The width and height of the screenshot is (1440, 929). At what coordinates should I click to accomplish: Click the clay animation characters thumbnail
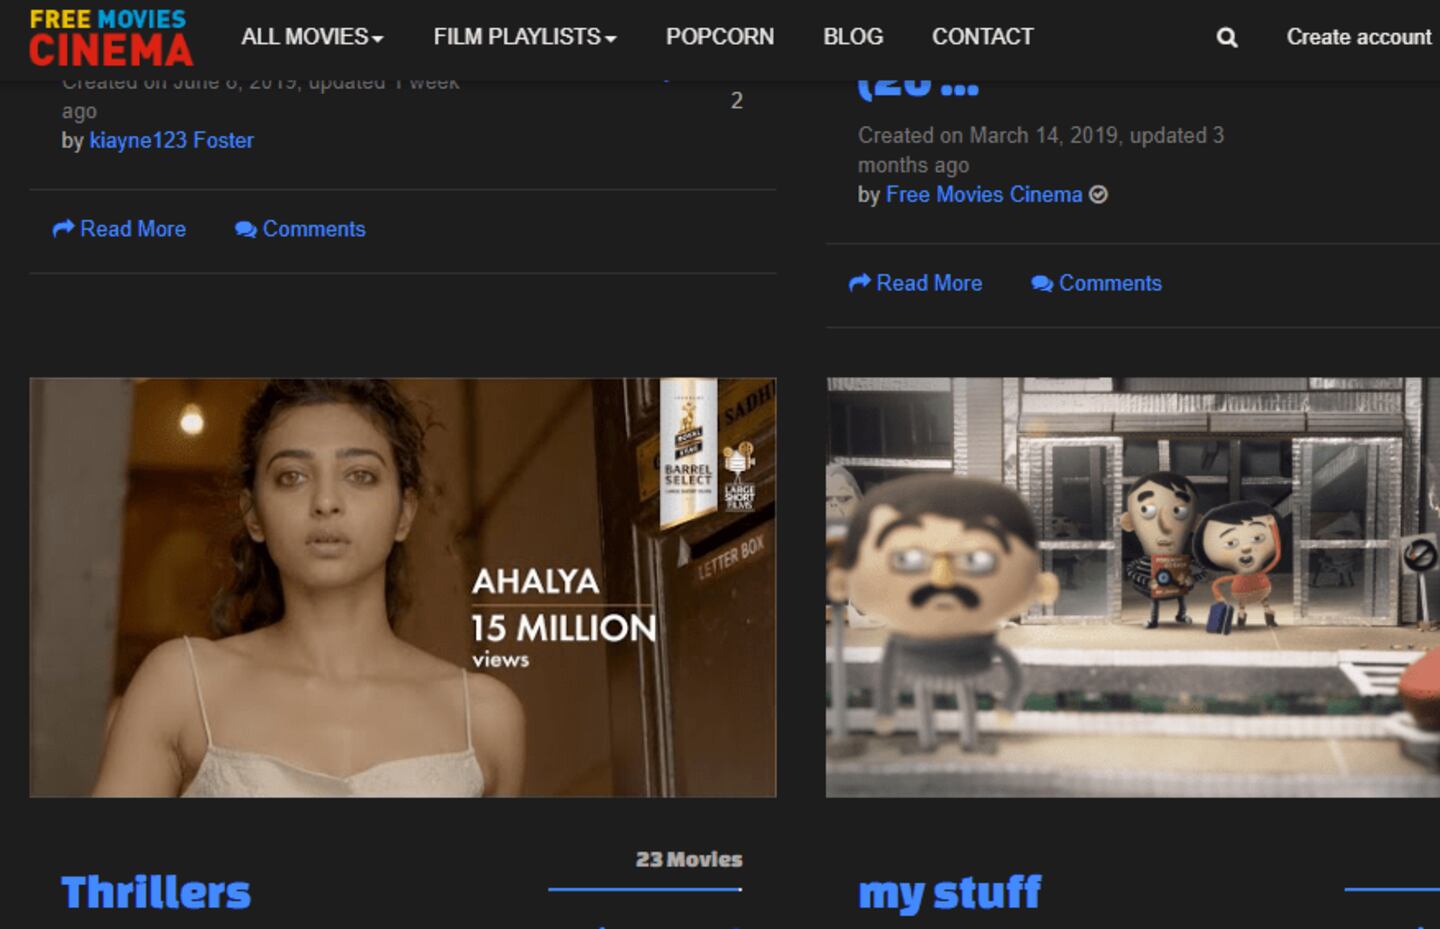1132,587
